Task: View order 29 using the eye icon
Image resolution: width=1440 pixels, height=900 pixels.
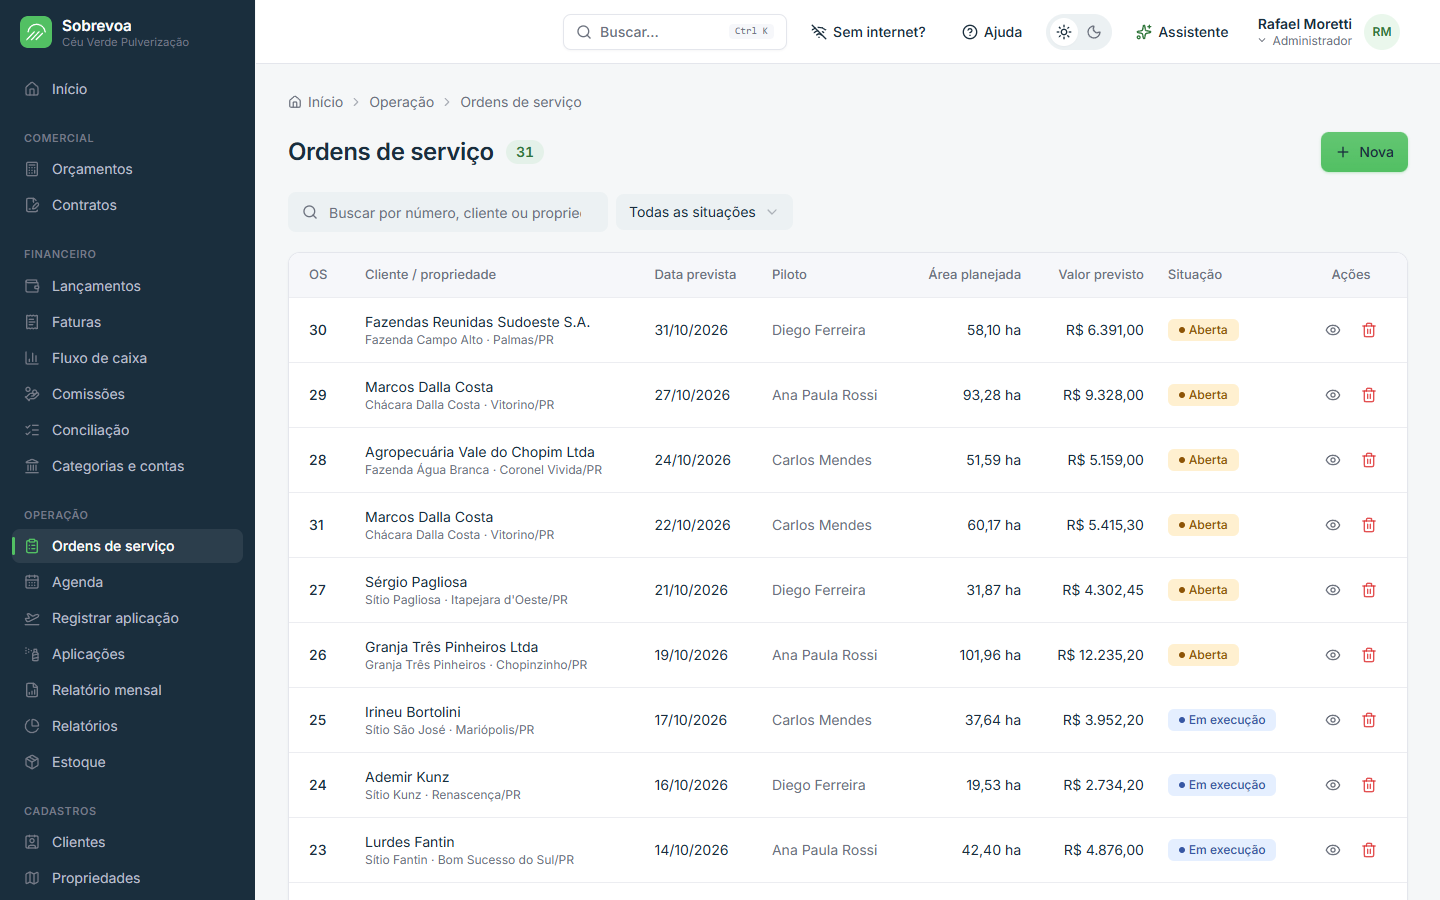Action: tap(1333, 395)
